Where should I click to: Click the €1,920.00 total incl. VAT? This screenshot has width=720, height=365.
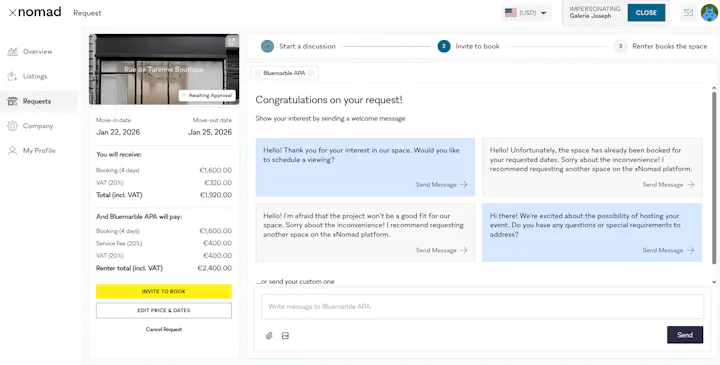(215, 195)
